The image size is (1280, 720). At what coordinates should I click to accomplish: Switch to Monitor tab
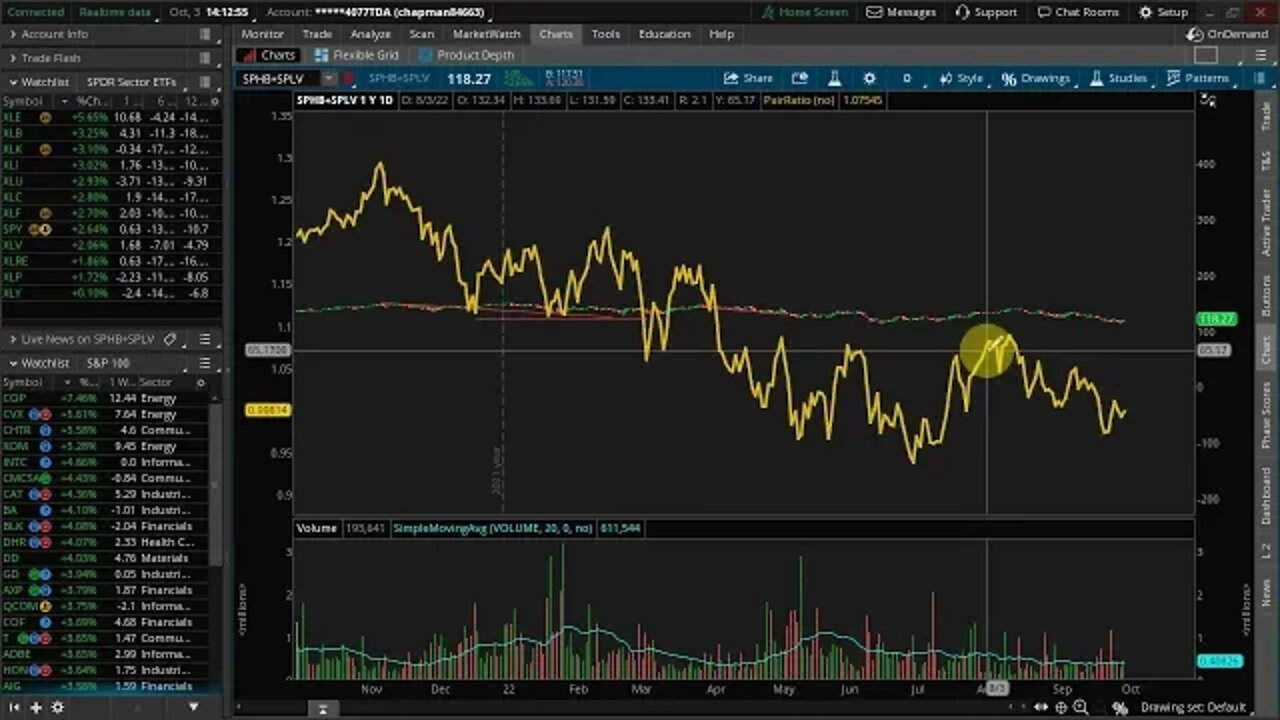click(262, 34)
